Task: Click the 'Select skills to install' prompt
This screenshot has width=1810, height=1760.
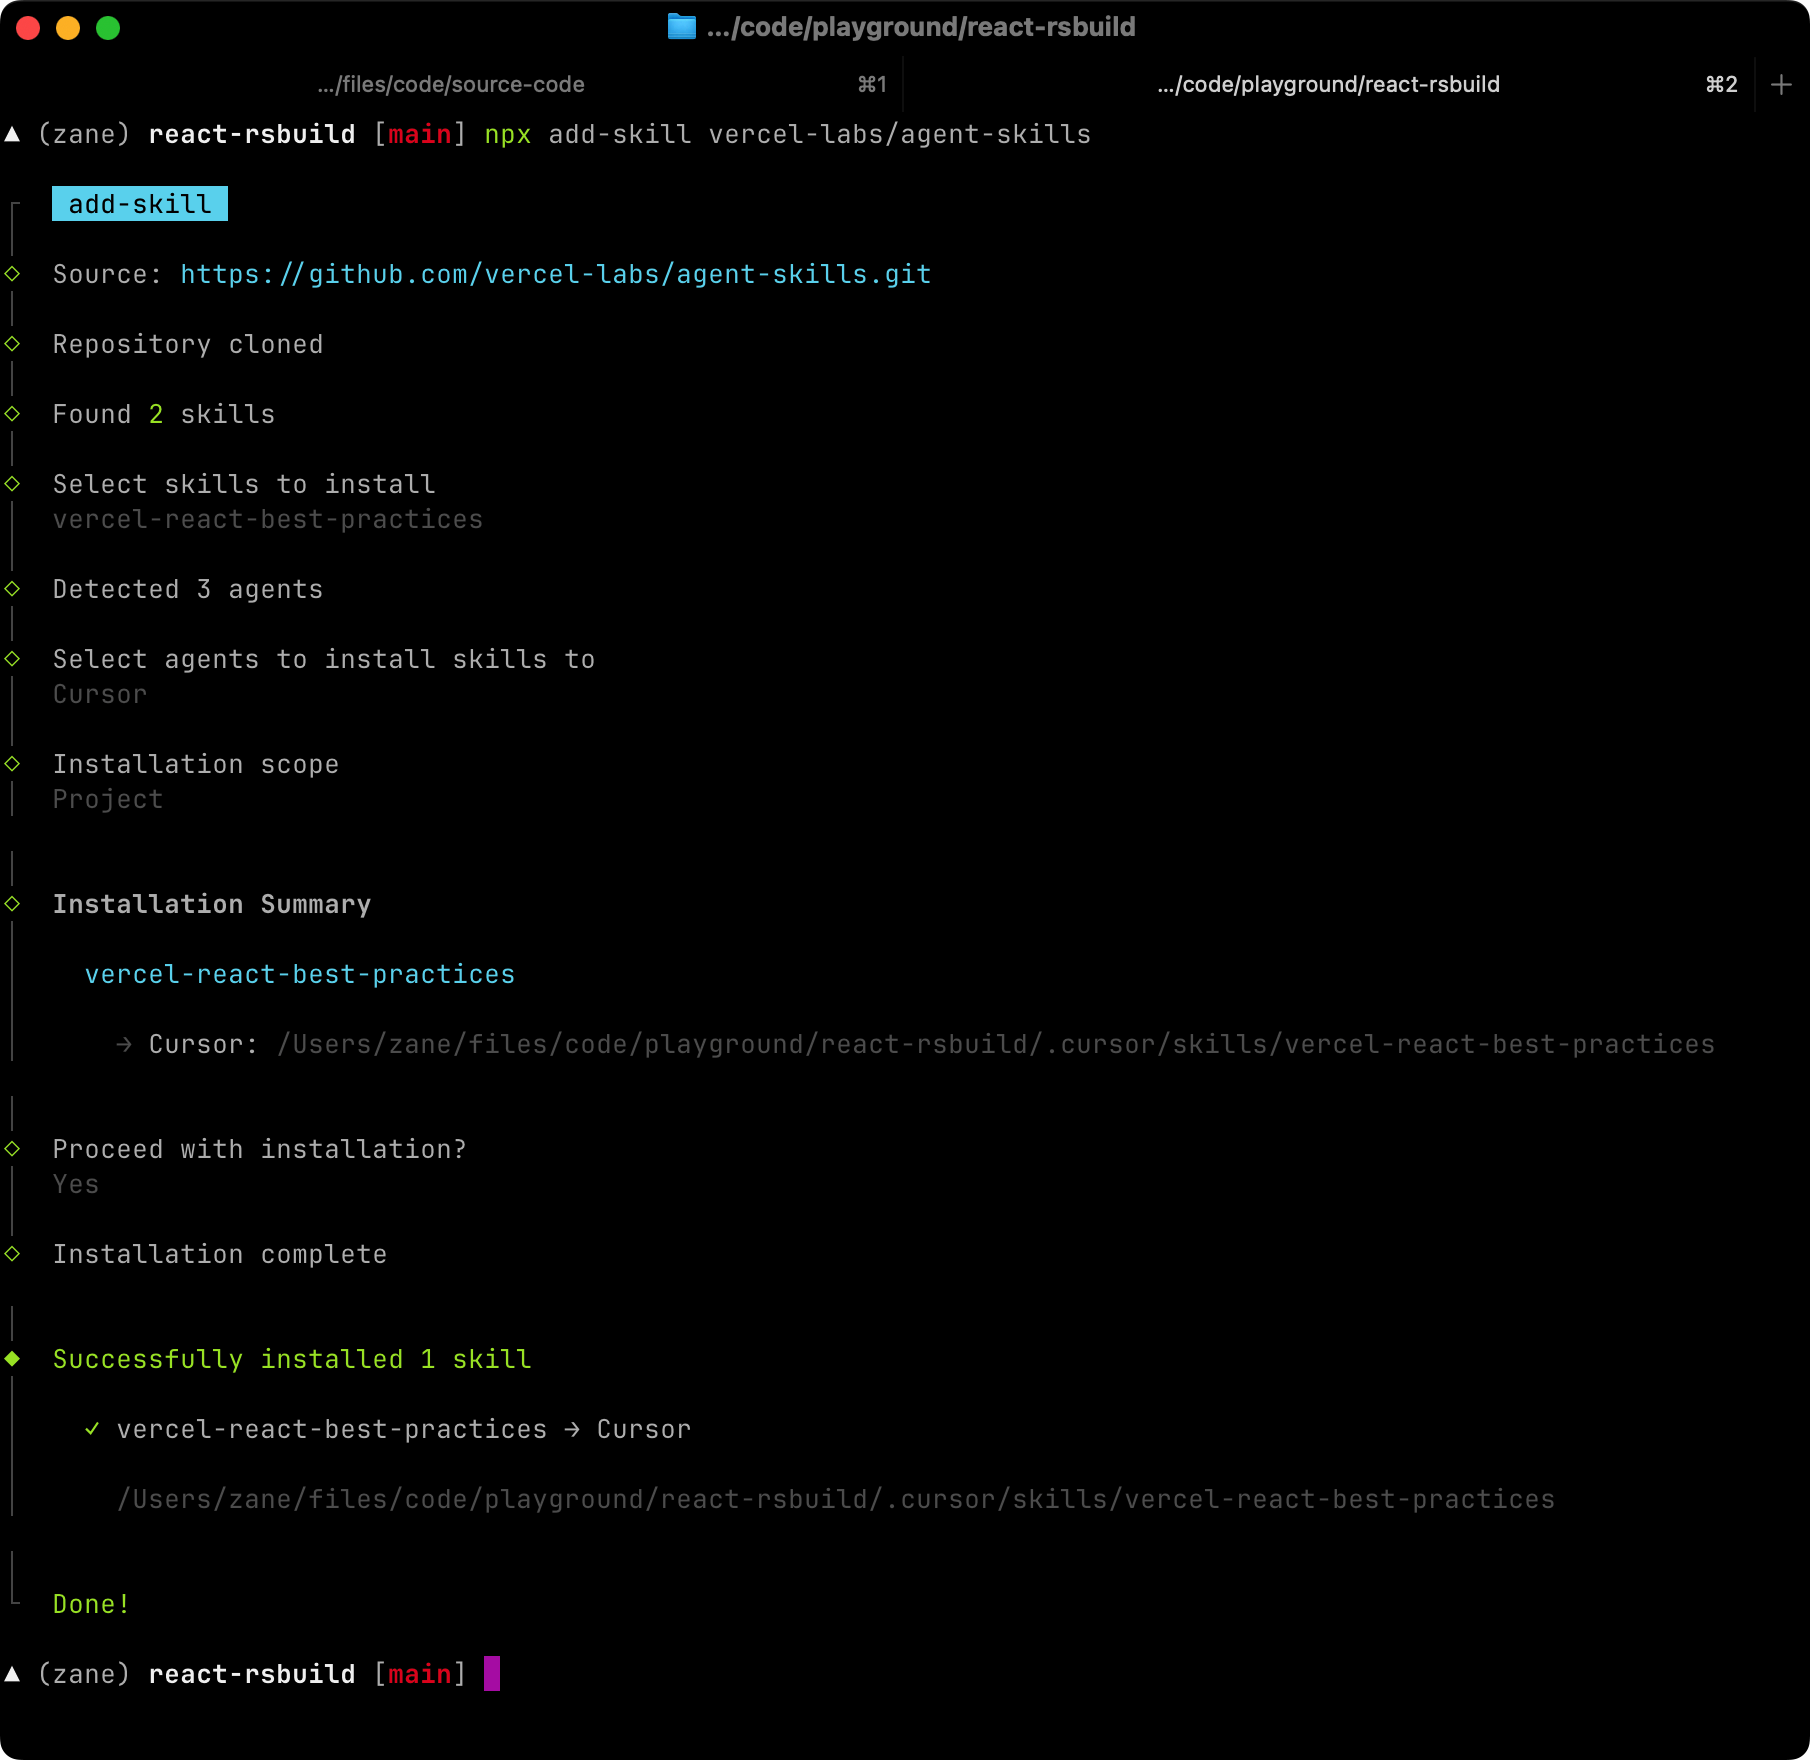Action: tap(244, 484)
